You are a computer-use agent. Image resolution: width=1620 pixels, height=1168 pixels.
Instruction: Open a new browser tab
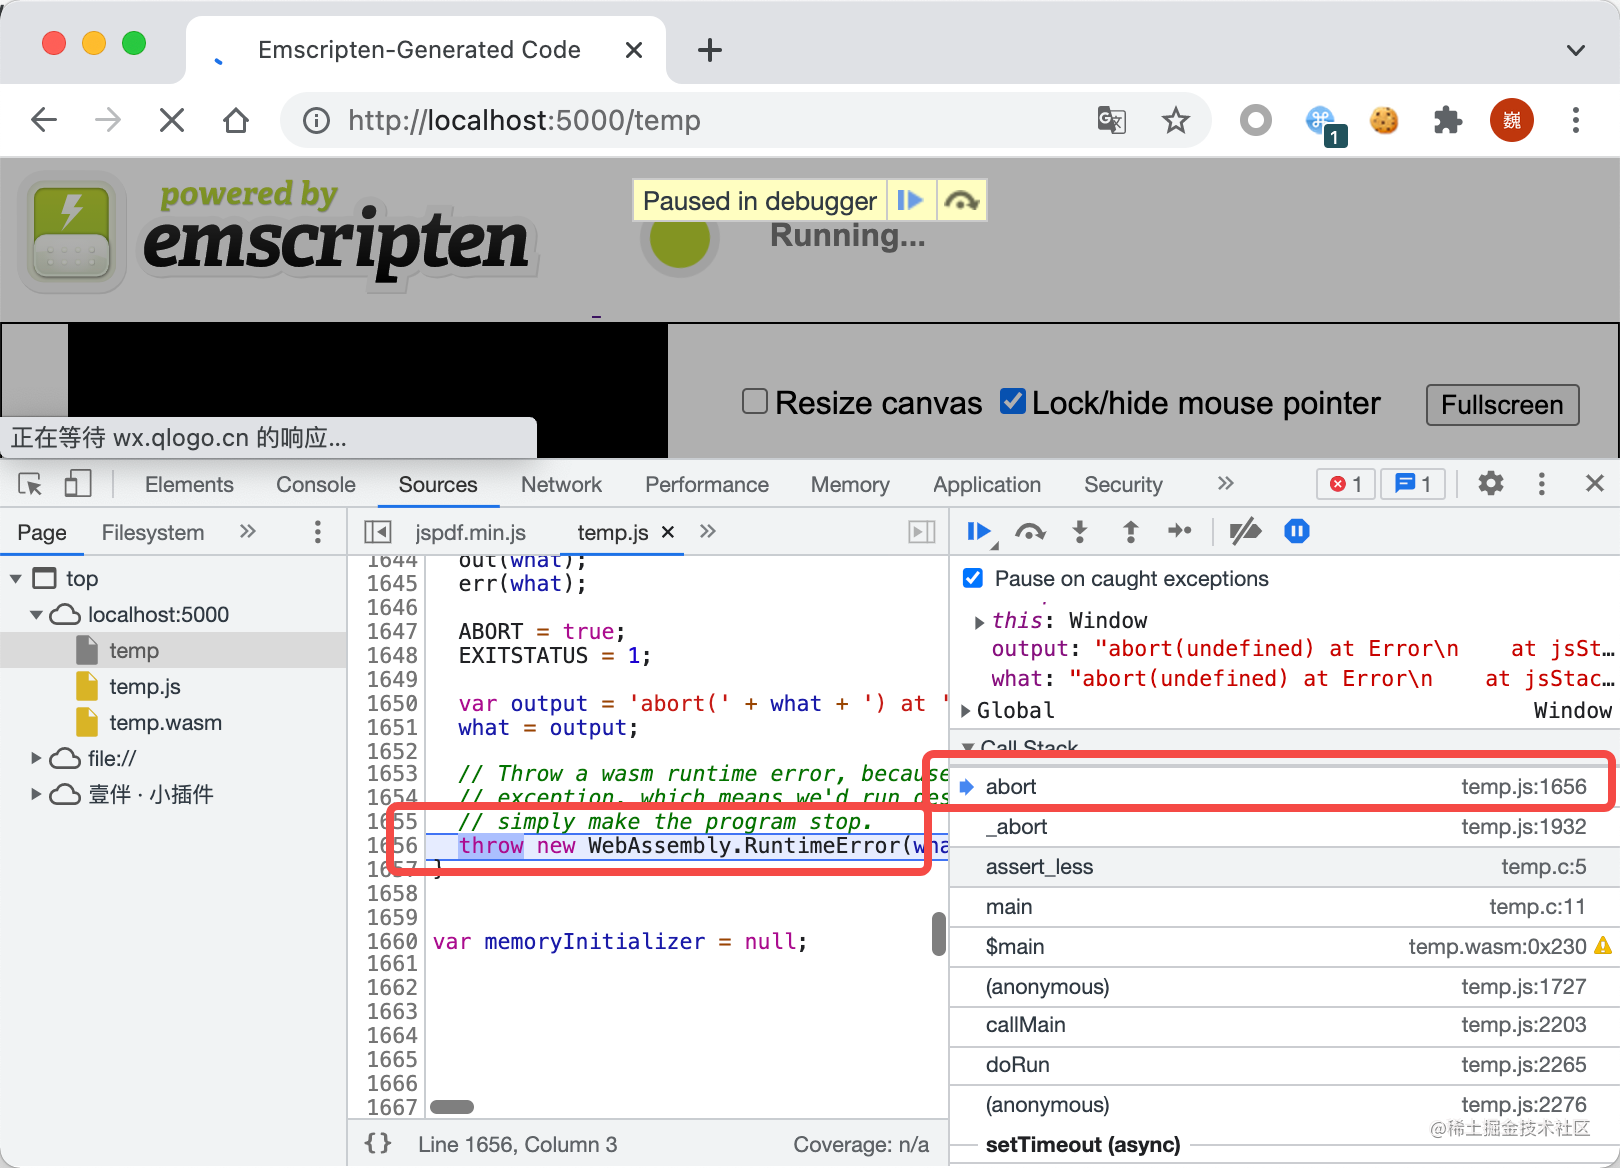[x=710, y=50]
